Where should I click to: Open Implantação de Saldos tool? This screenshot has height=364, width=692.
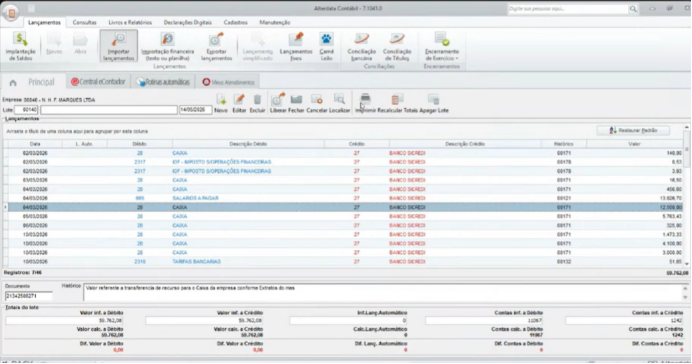[20, 46]
